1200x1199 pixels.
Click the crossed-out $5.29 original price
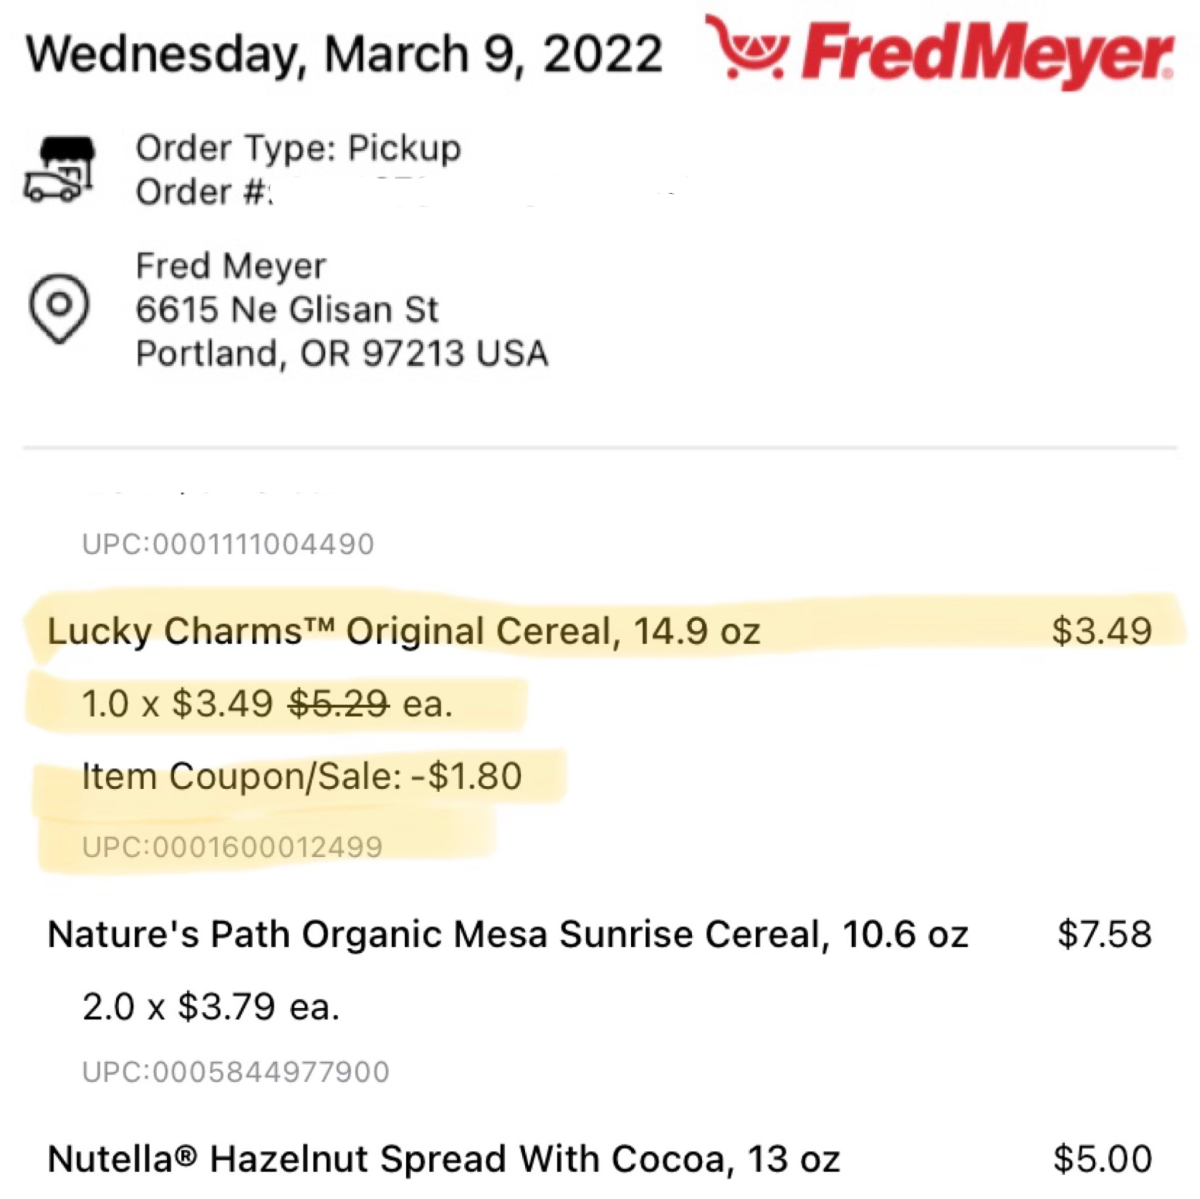(x=338, y=704)
